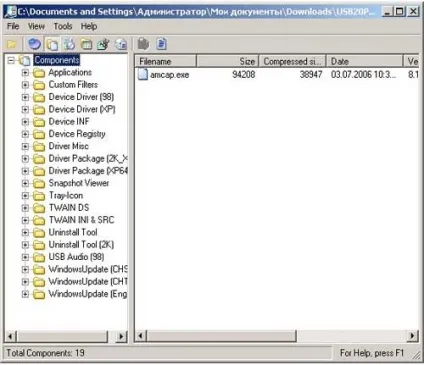Select the WindowsUpdate (CHS tree item
The height and width of the screenshot is (365, 424).
pyautogui.click(x=88, y=269)
